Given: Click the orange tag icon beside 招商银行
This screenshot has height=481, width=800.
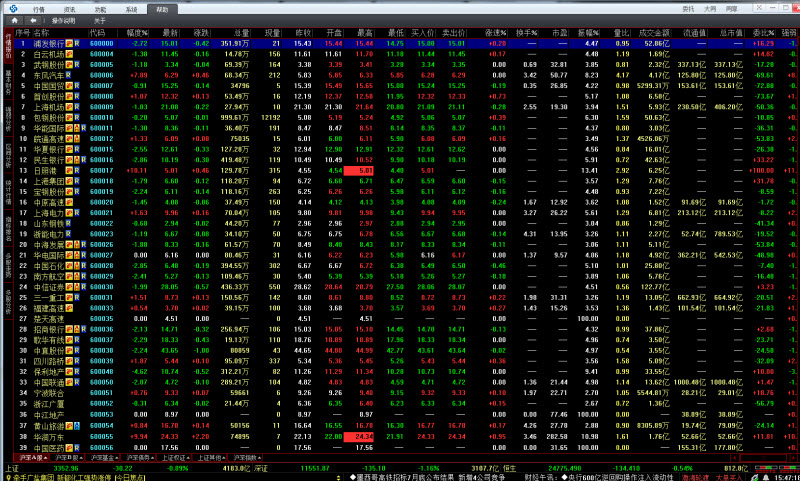Looking at the screenshot, I should [x=69, y=330].
